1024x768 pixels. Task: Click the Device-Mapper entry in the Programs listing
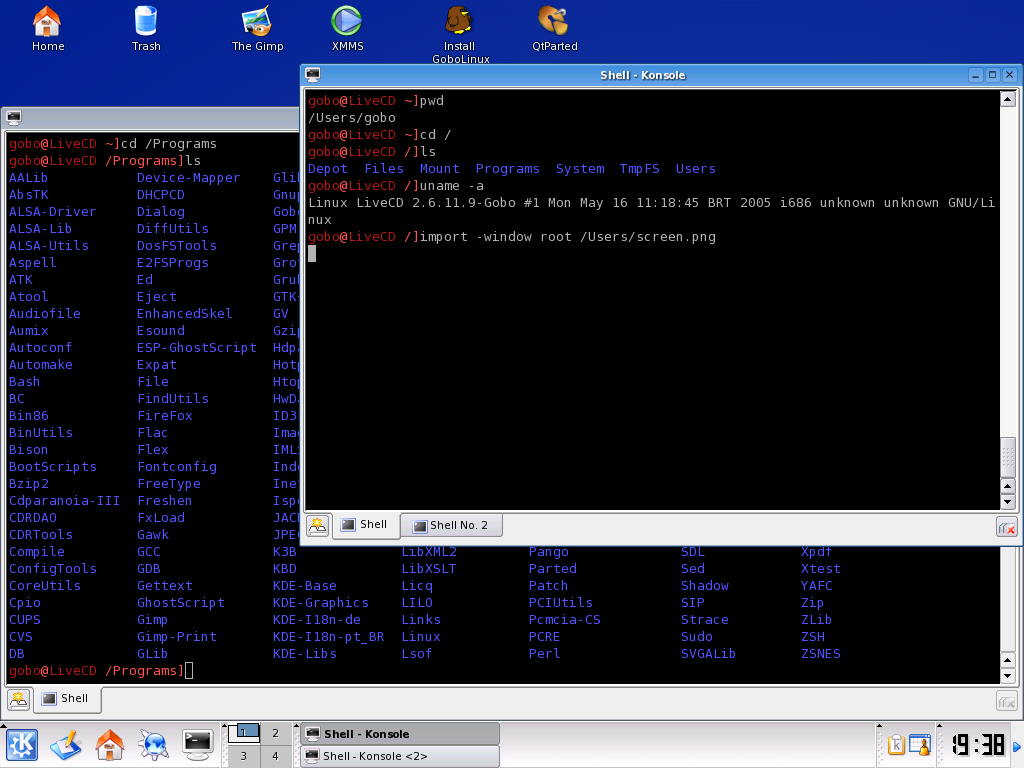189,178
